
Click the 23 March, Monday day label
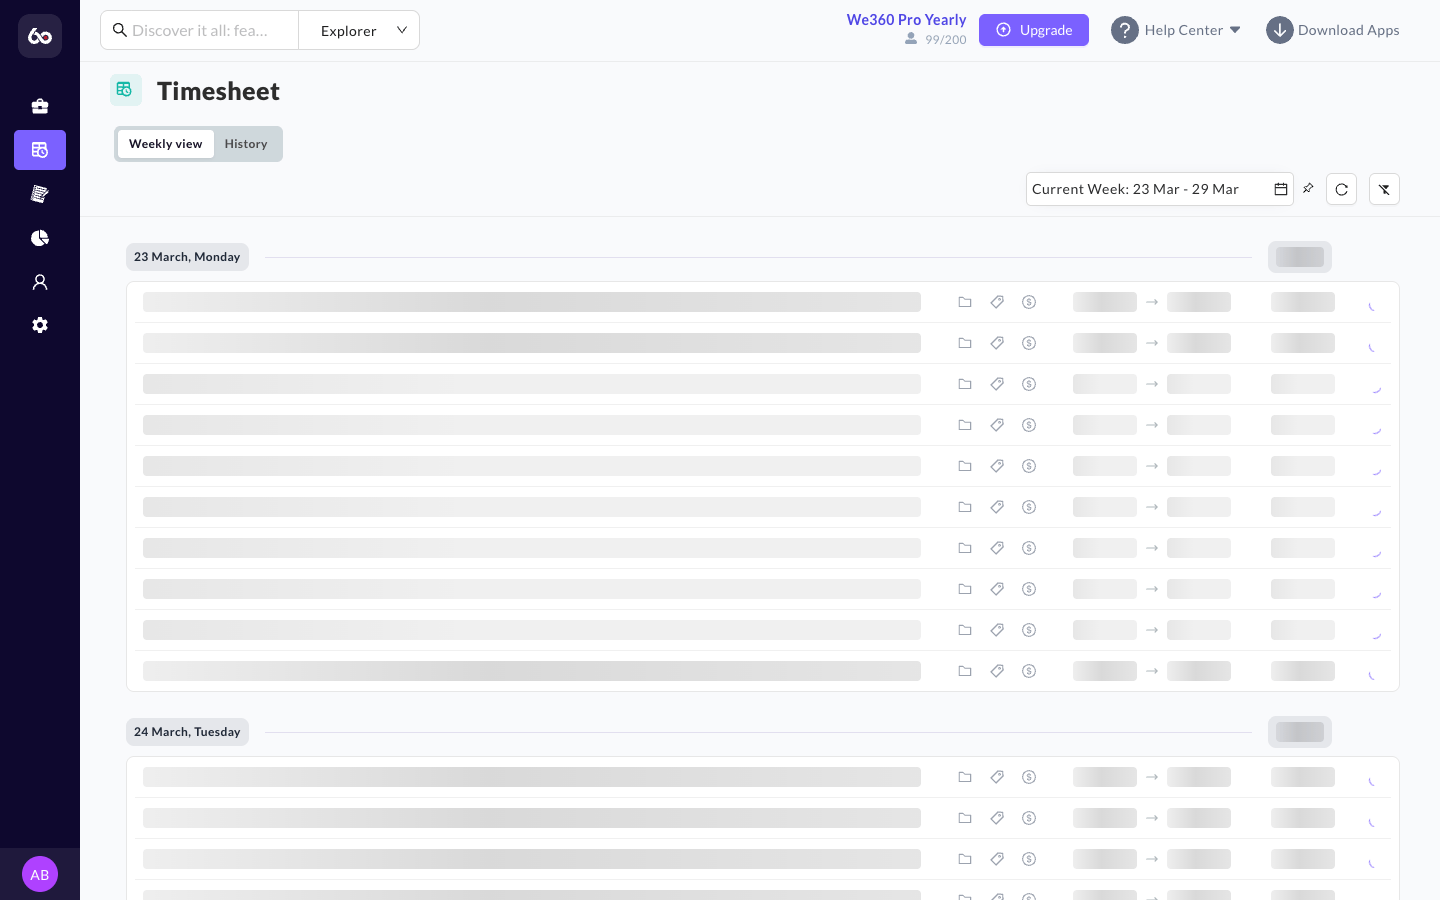coord(187,257)
